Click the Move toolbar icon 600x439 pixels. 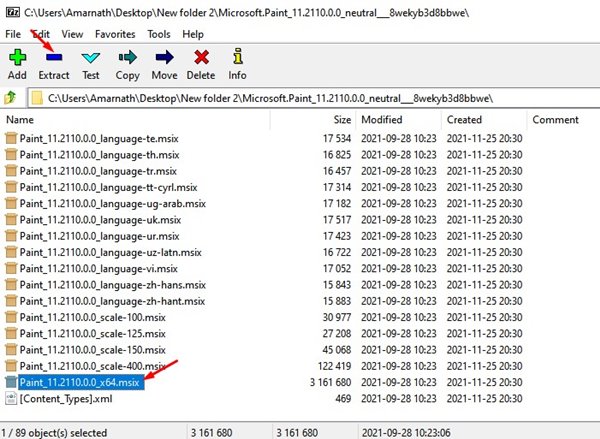click(165, 57)
